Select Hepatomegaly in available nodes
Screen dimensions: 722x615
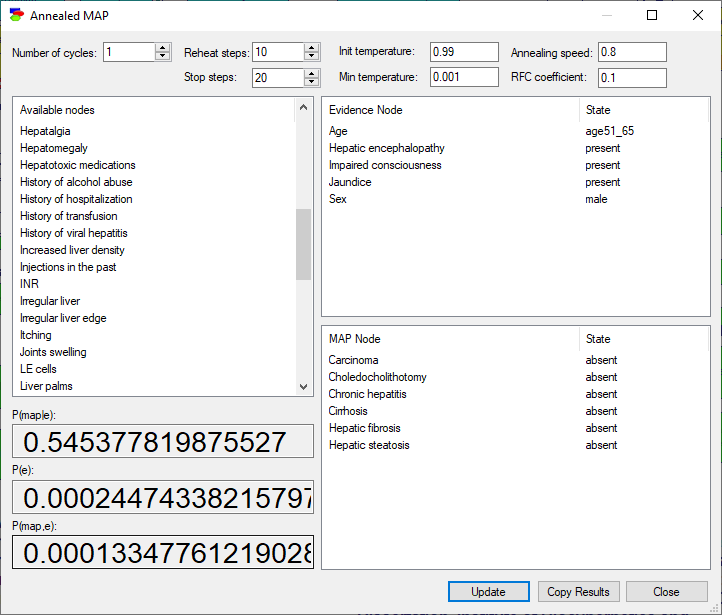click(54, 148)
